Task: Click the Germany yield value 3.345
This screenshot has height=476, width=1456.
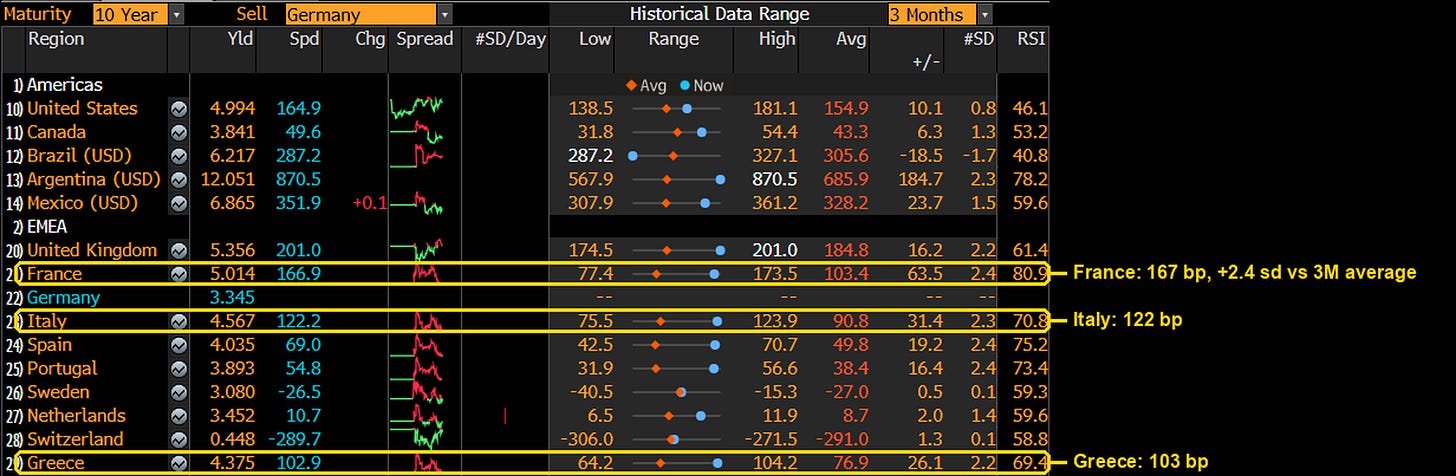Action: (231, 298)
